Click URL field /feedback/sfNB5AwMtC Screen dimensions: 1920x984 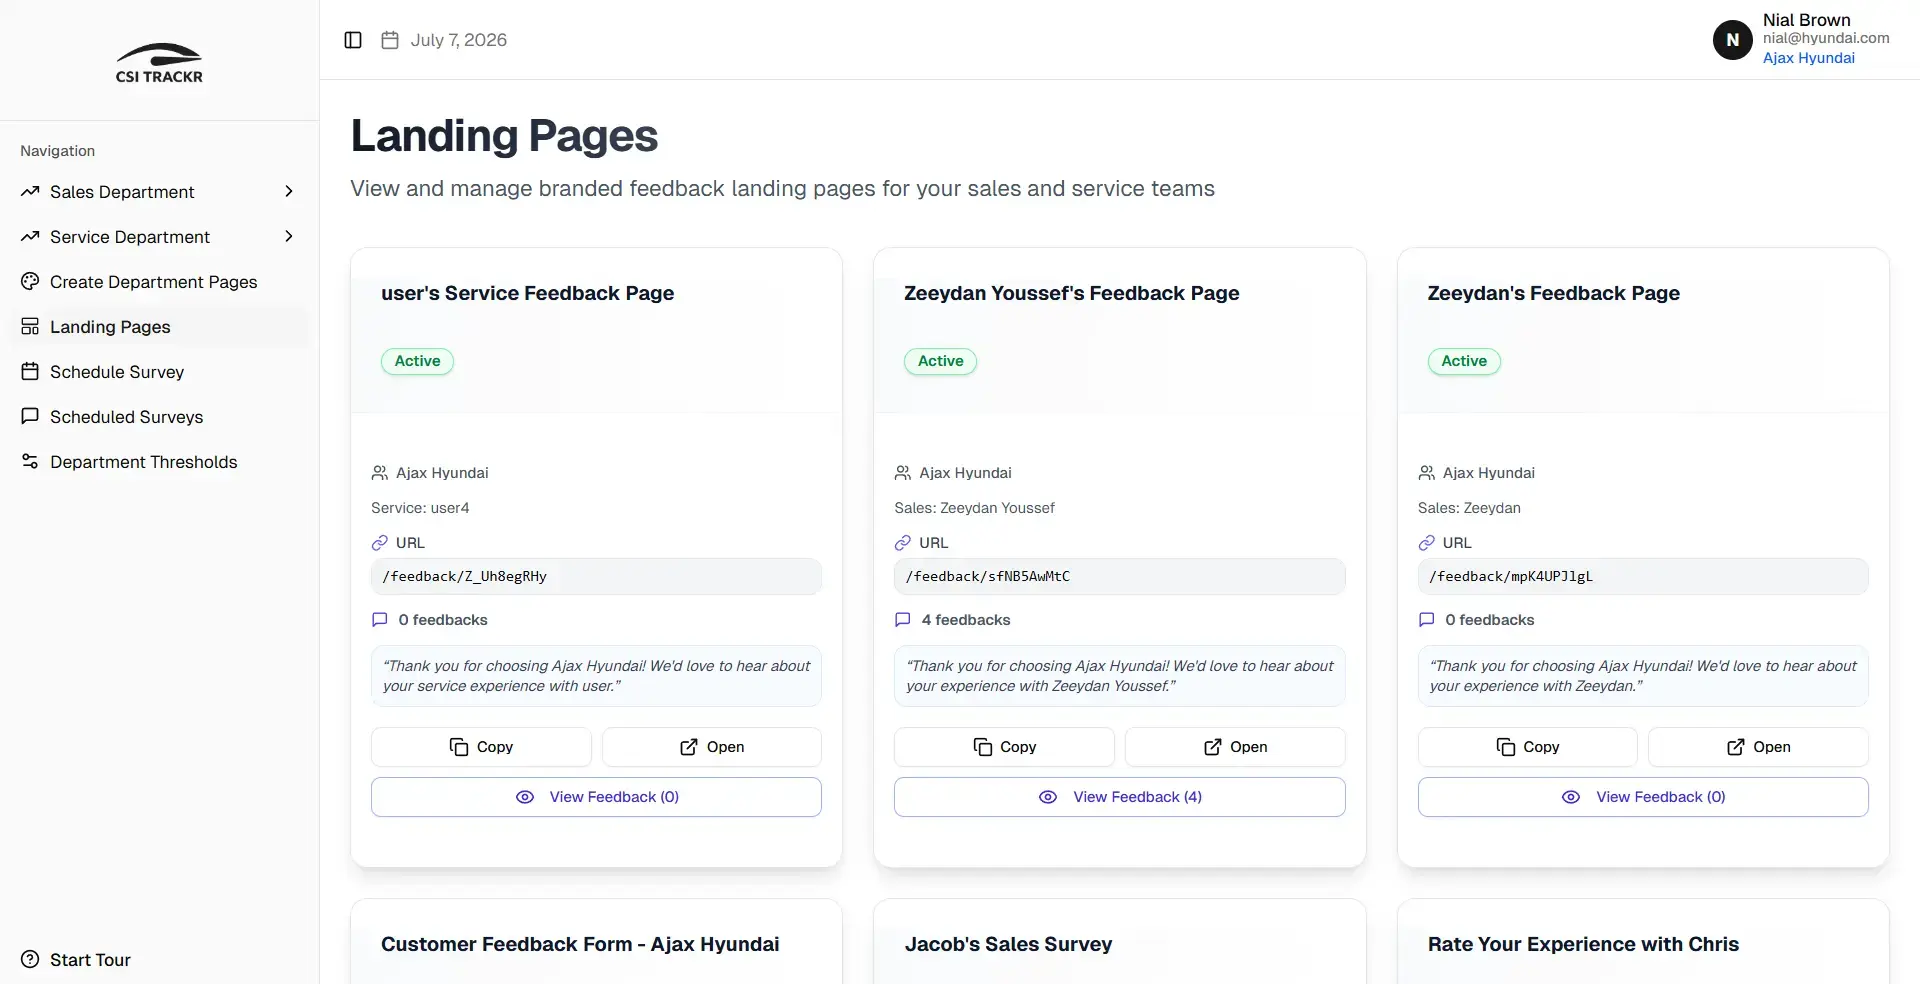(1120, 576)
